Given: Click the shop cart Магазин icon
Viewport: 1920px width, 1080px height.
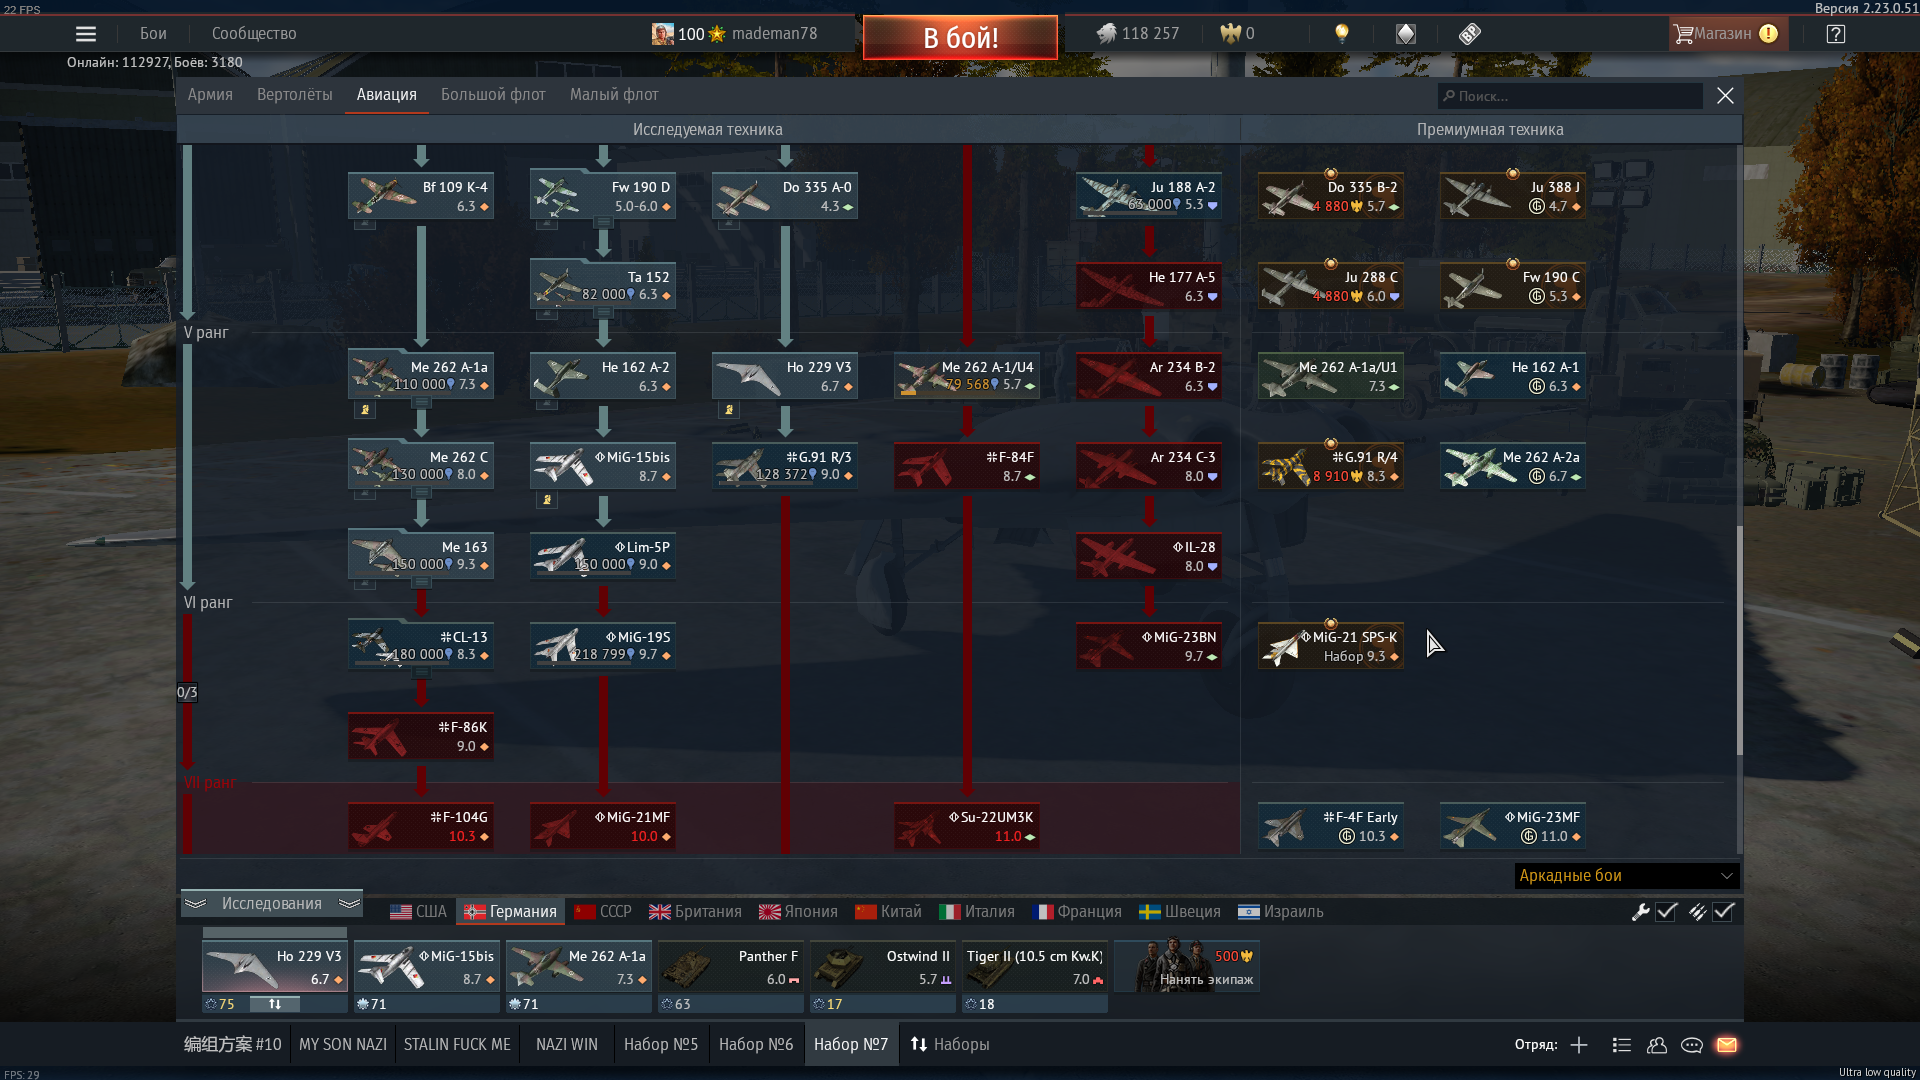Looking at the screenshot, I should click(1684, 33).
